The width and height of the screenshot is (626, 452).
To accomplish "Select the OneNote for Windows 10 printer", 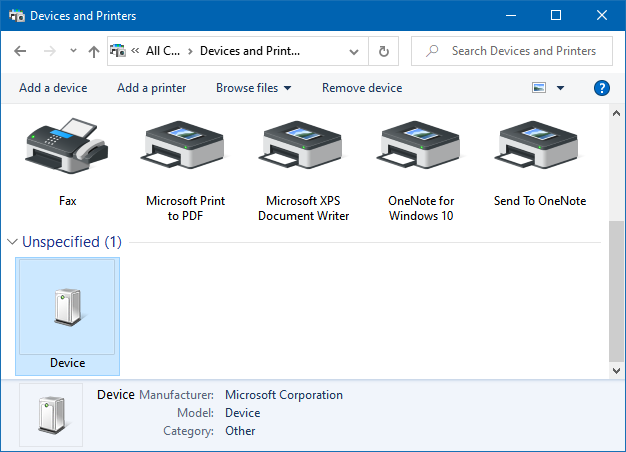I will tap(421, 146).
